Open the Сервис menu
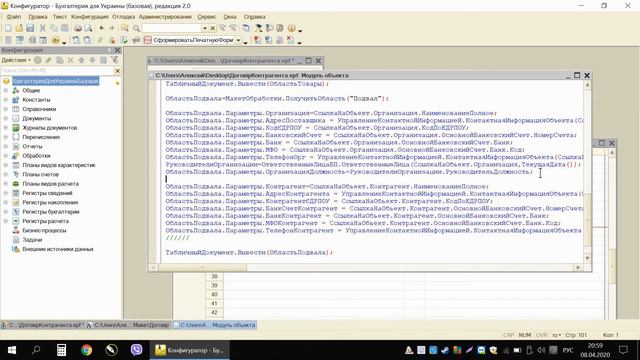The height and width of the screenshot is (360, 640). 207,17
